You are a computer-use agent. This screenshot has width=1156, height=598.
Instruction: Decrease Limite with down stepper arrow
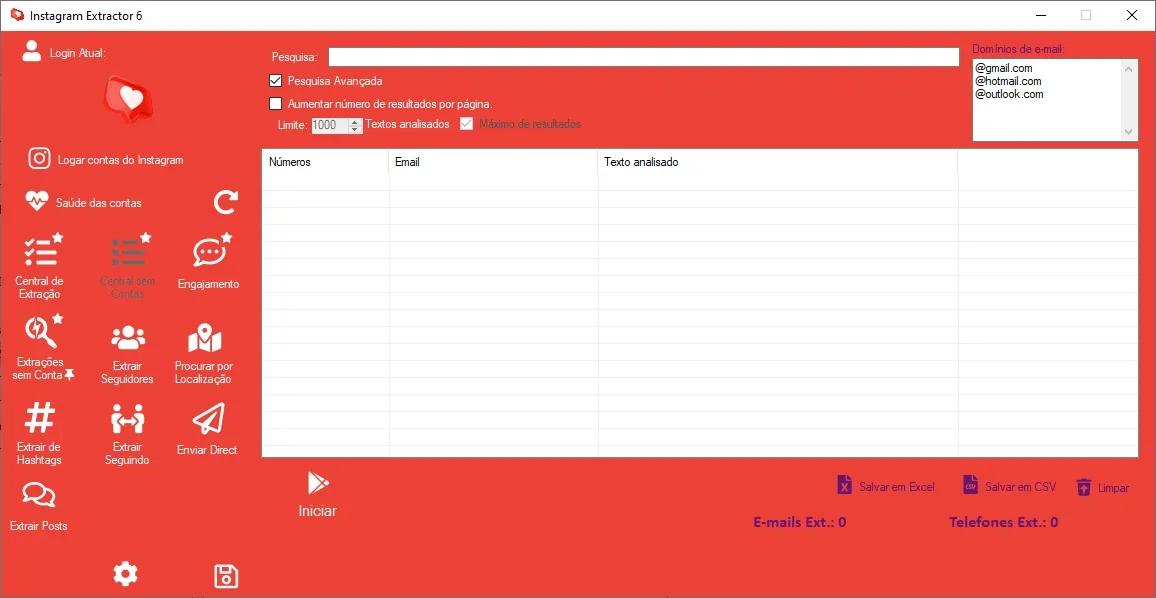[x=355, y=130]
